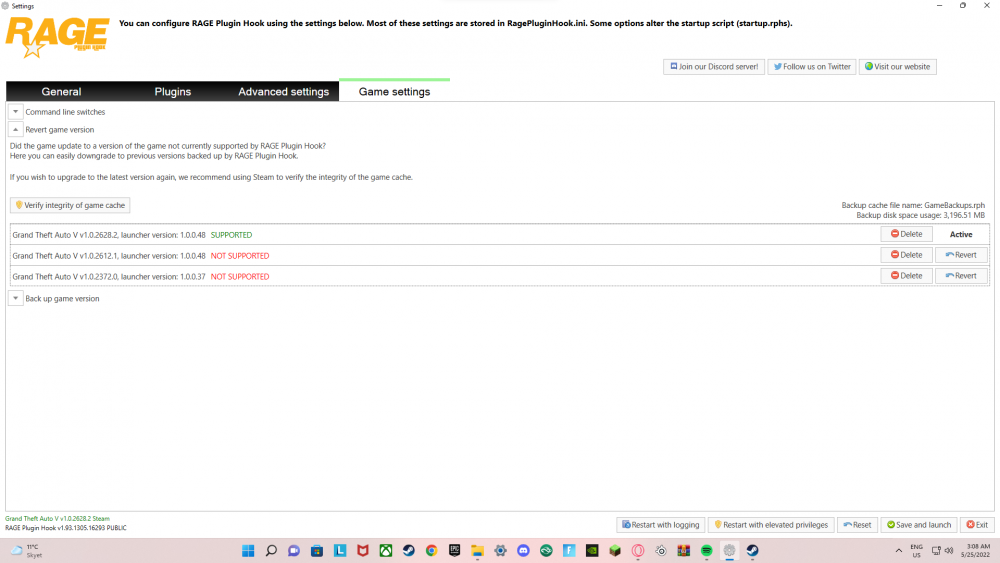1000x563 pixels.
Task: Open the General tab
Action: click(61, 91)
